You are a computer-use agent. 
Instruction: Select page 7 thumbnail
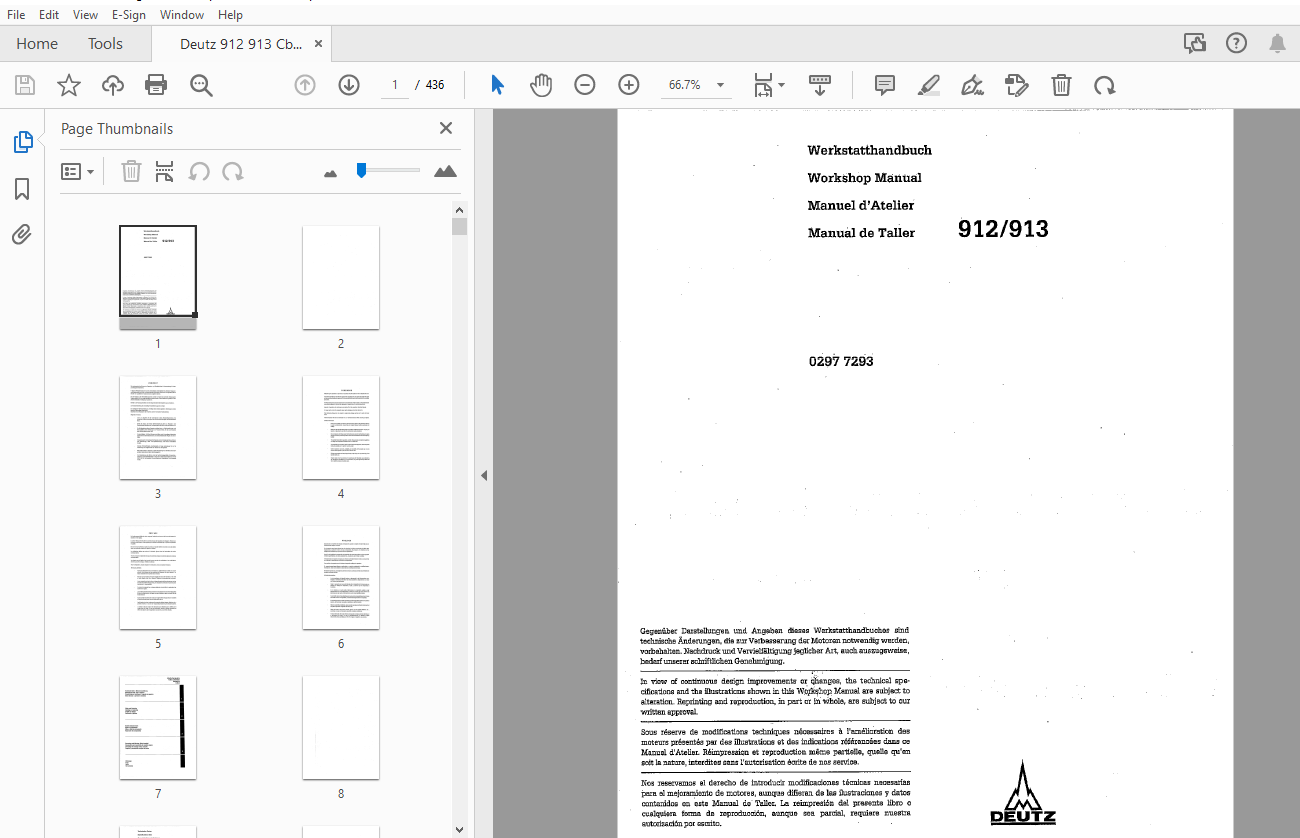click(158, 727)
